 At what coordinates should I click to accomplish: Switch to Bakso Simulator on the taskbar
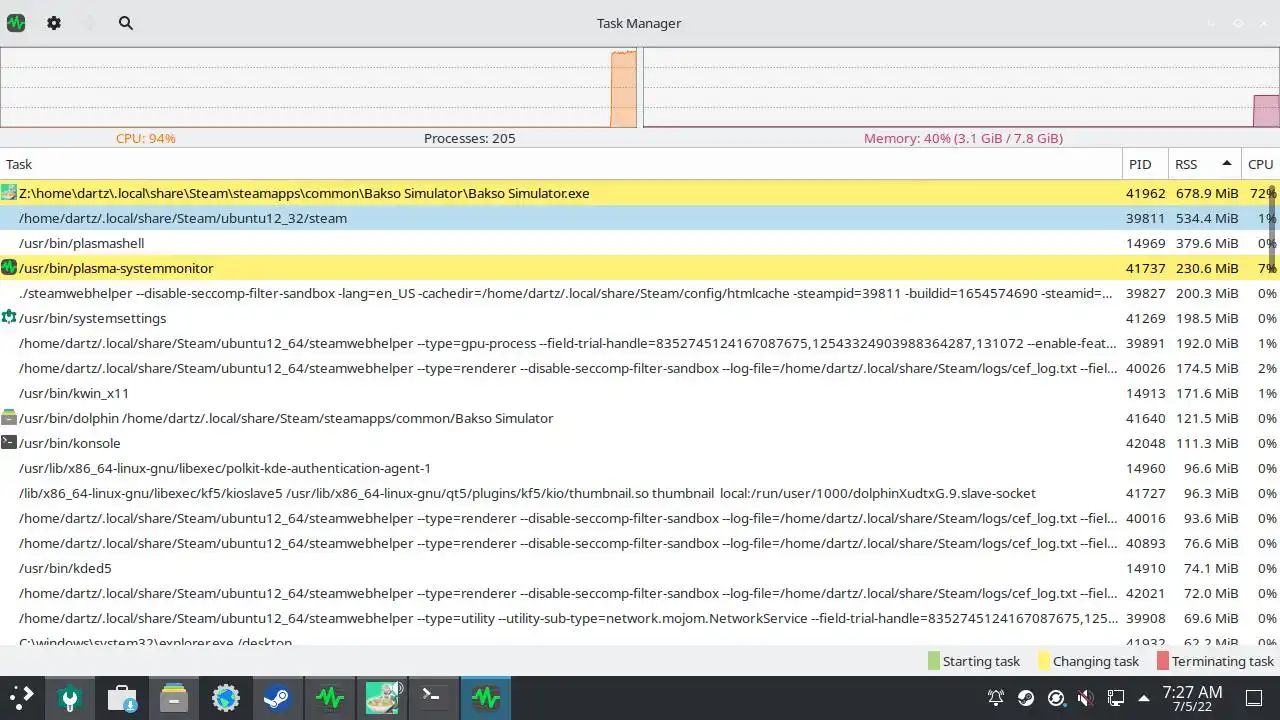[x=382, y=697]
